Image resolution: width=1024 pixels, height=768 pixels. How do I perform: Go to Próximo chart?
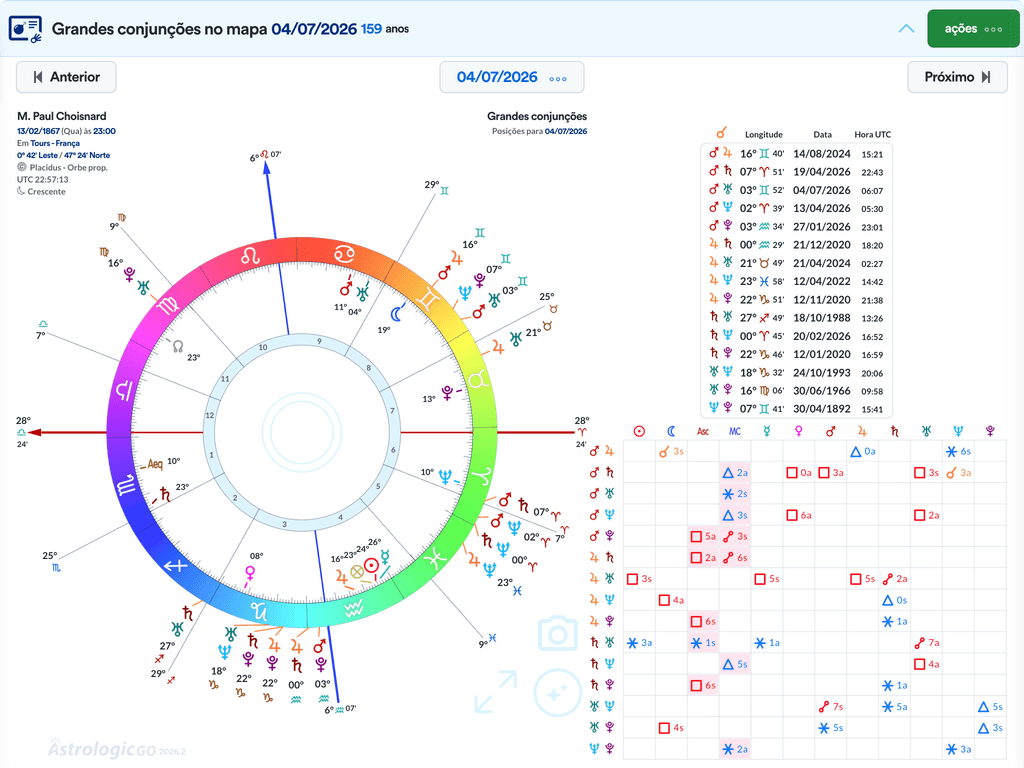957,77
